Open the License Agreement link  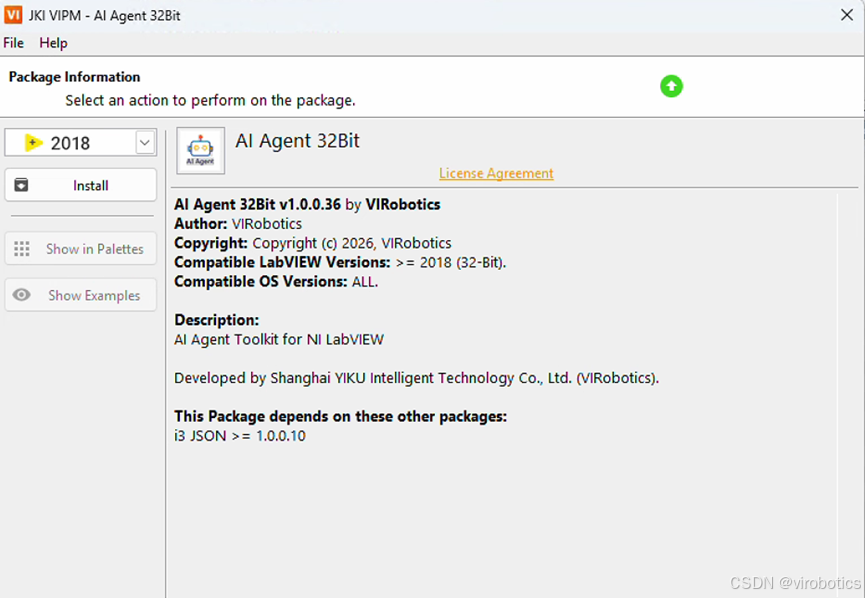(496, 173)
